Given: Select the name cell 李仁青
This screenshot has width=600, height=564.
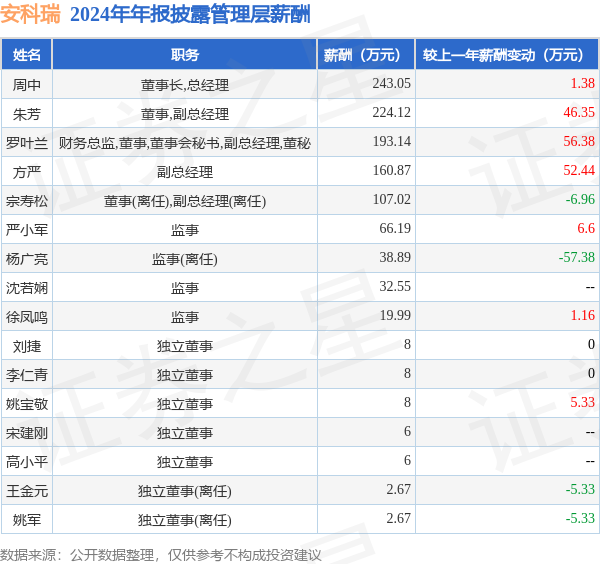Looking at the screenshot, I should coord(26,375).
